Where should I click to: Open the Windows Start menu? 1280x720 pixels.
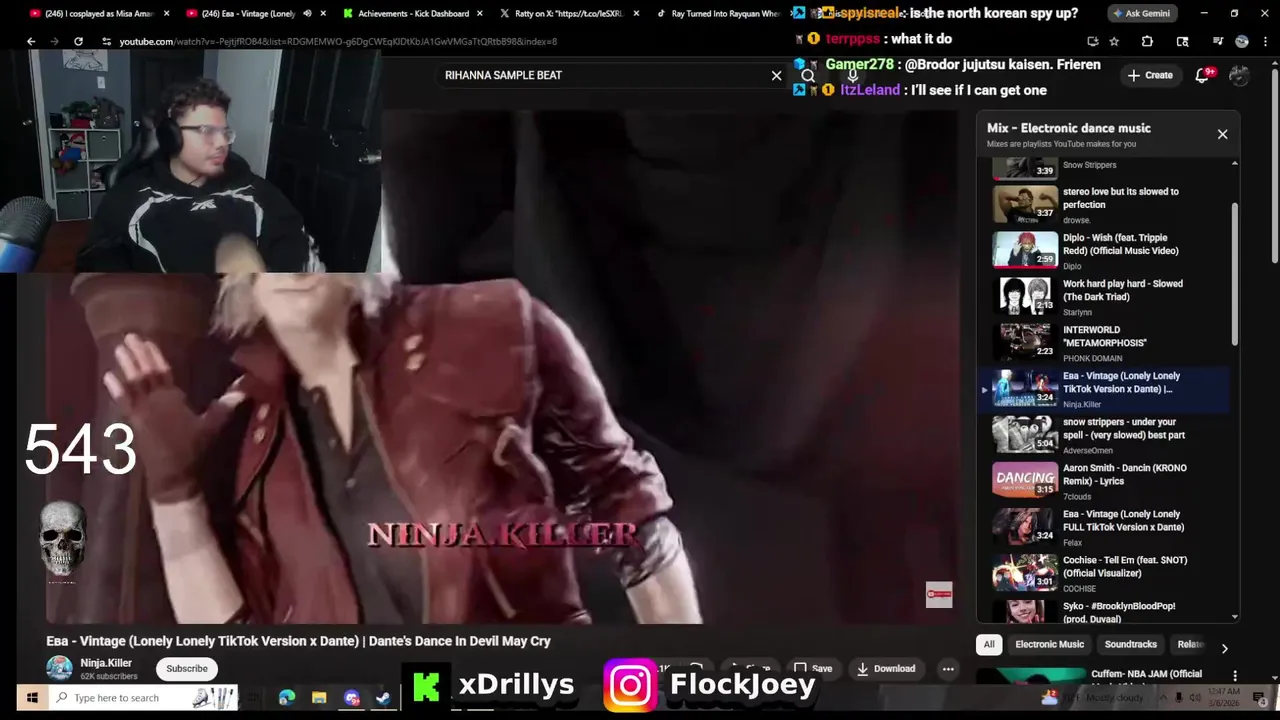pos(32,697)
